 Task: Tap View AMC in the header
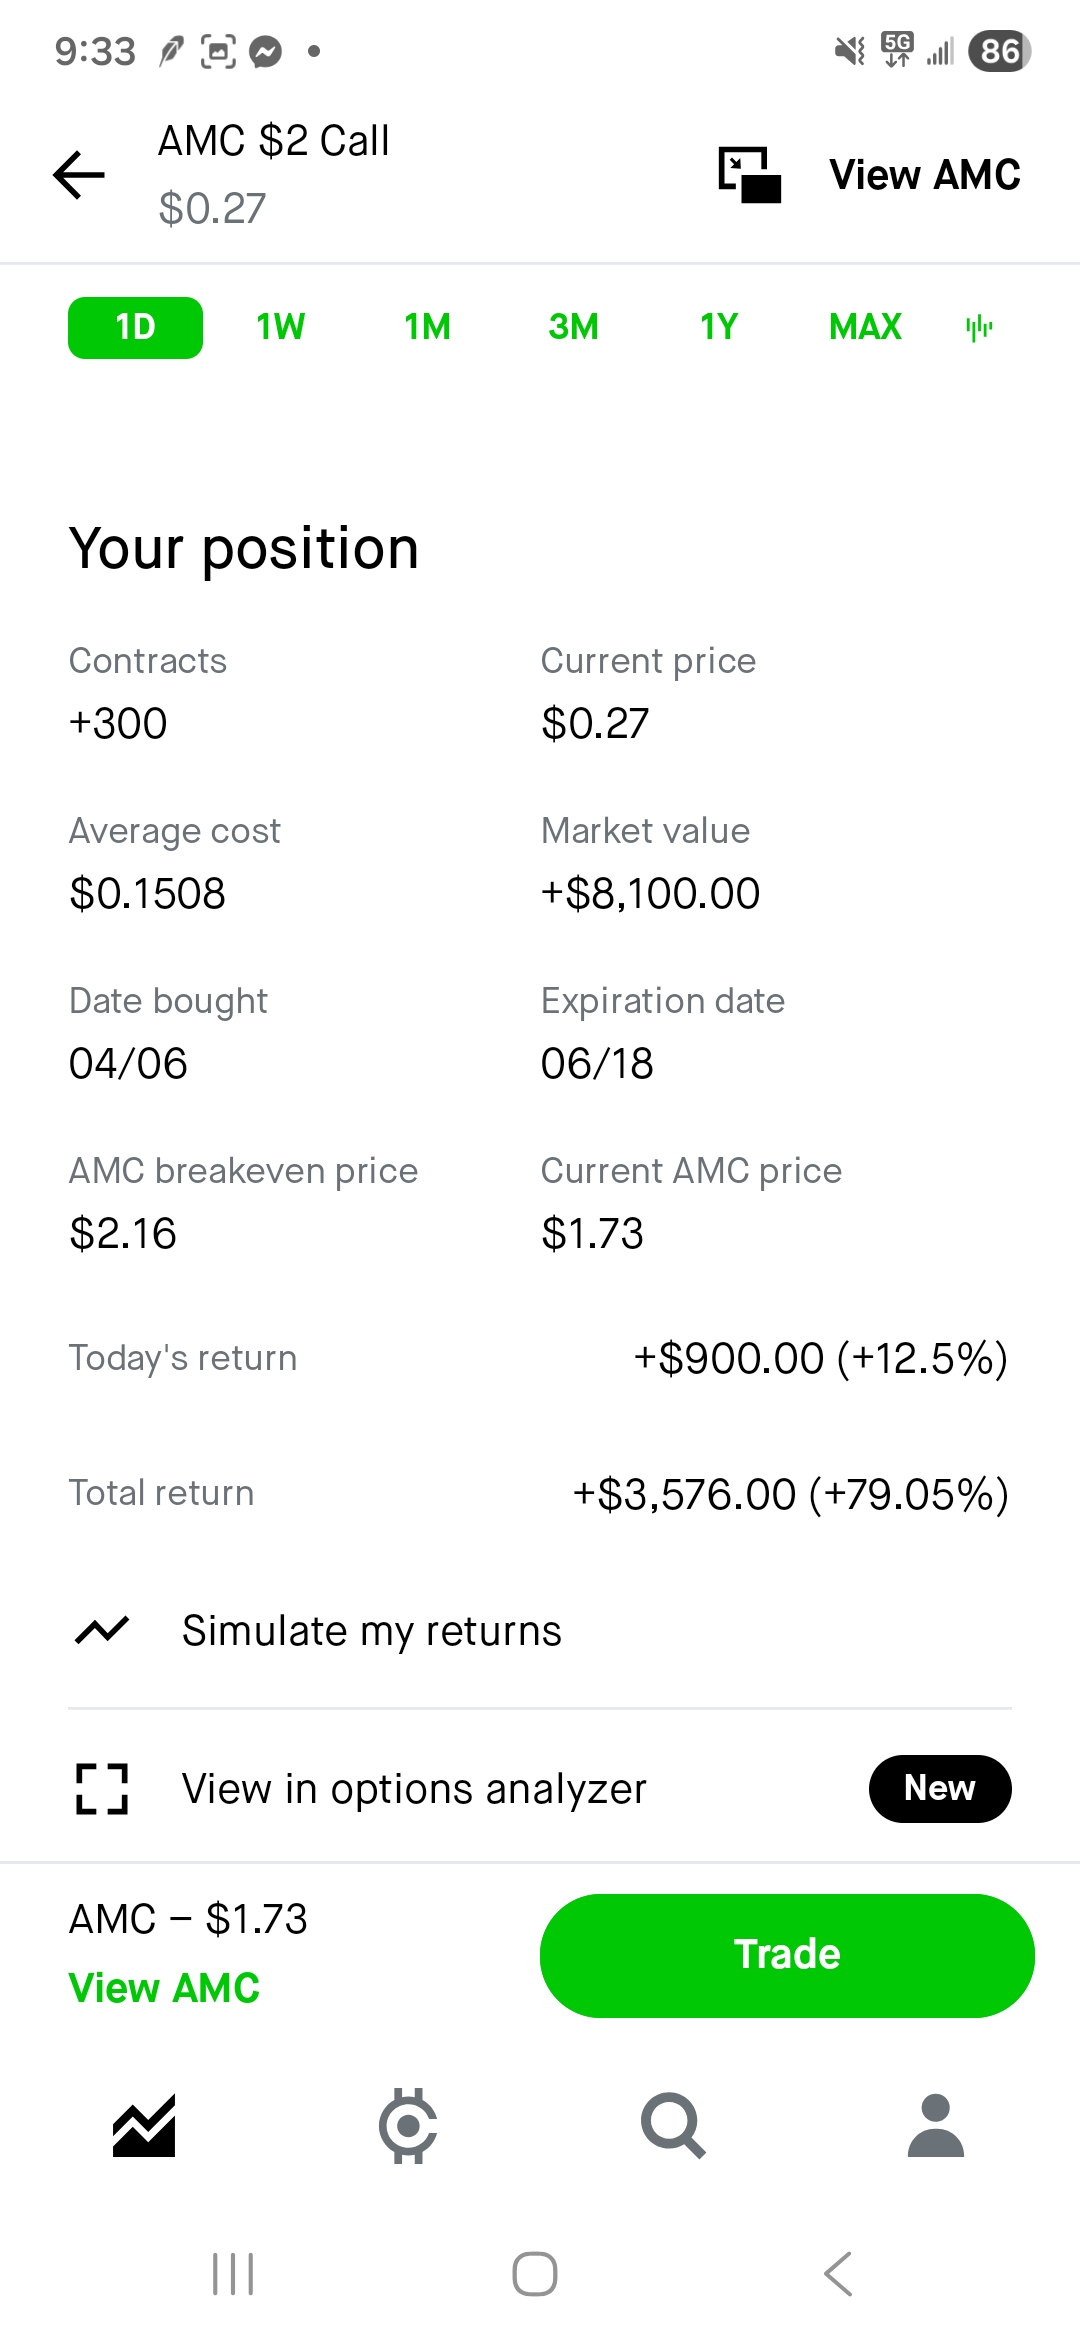click(x=925, y=175)
